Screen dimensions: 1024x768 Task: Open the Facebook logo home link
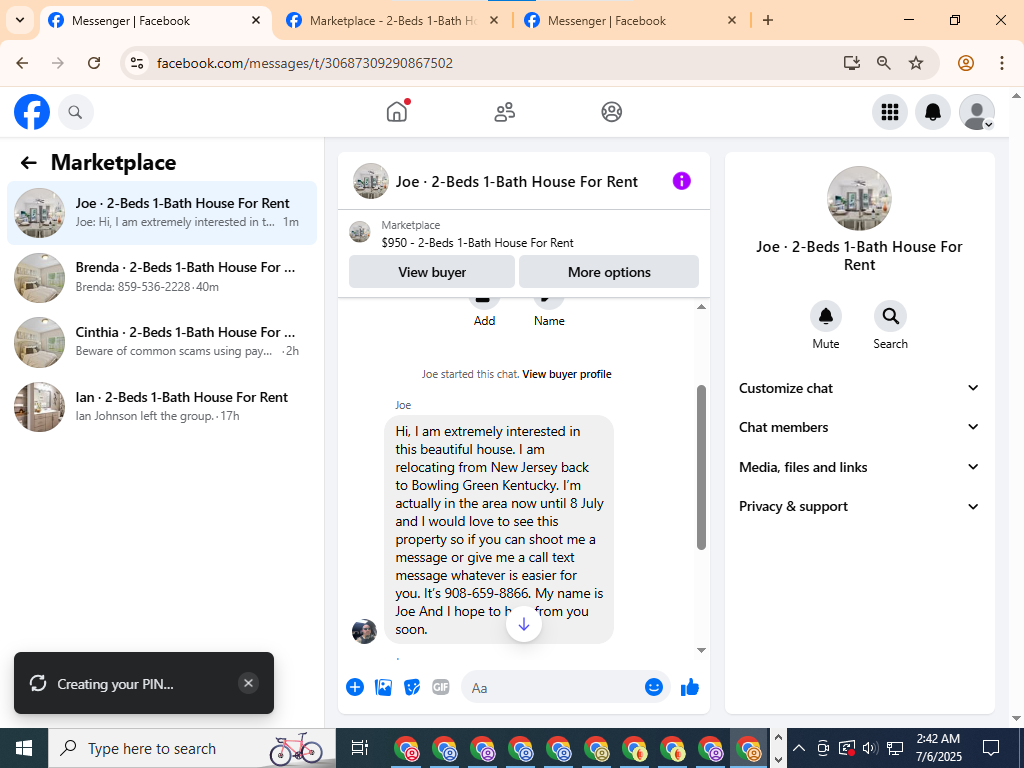pyautogui.click(x=32, y=112)
